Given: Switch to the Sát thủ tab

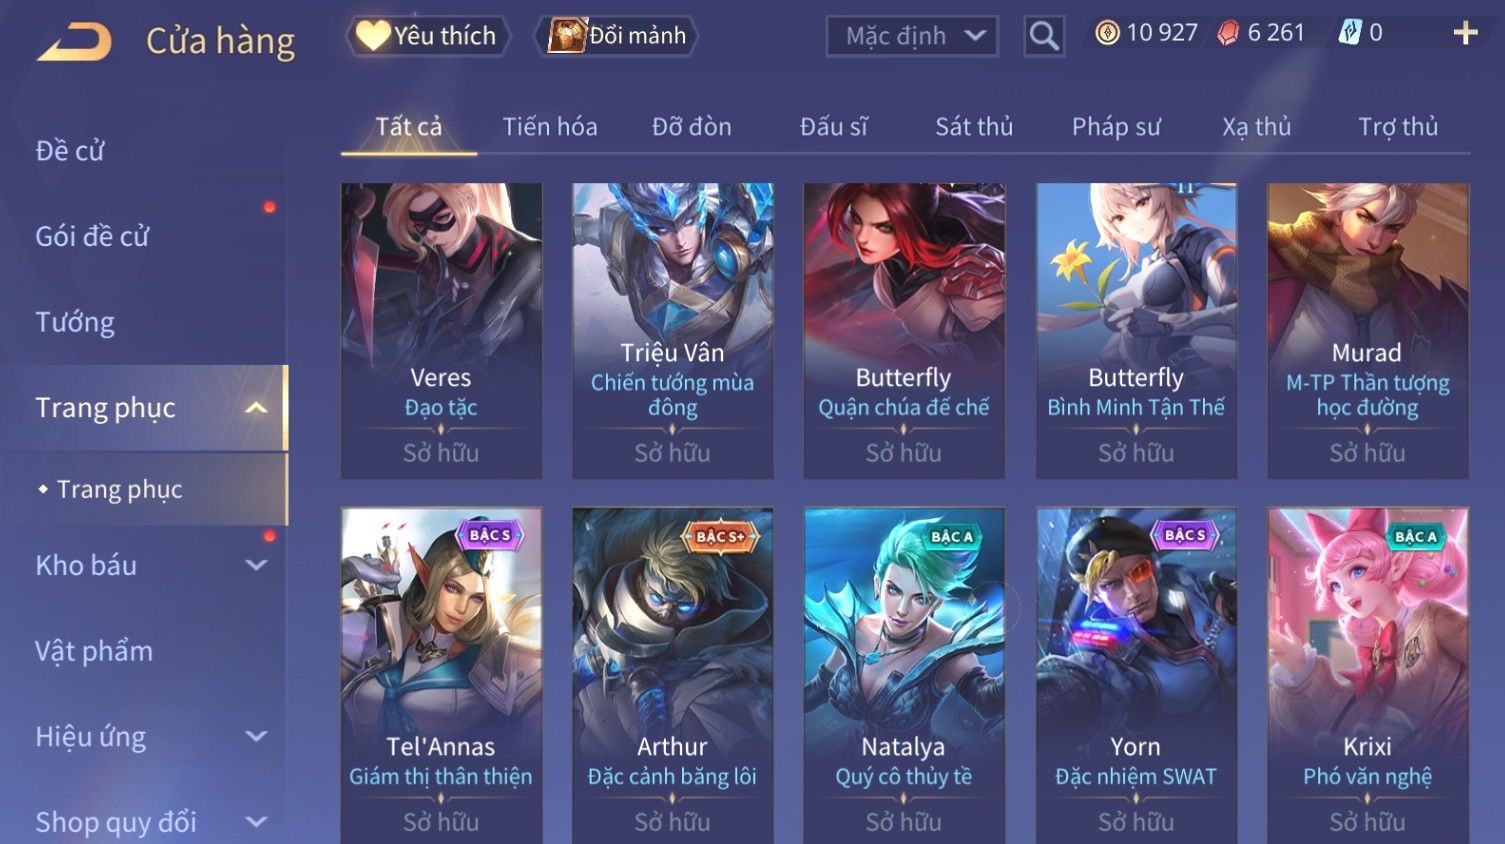Looking at the screenshot, I should pos(974,127).
